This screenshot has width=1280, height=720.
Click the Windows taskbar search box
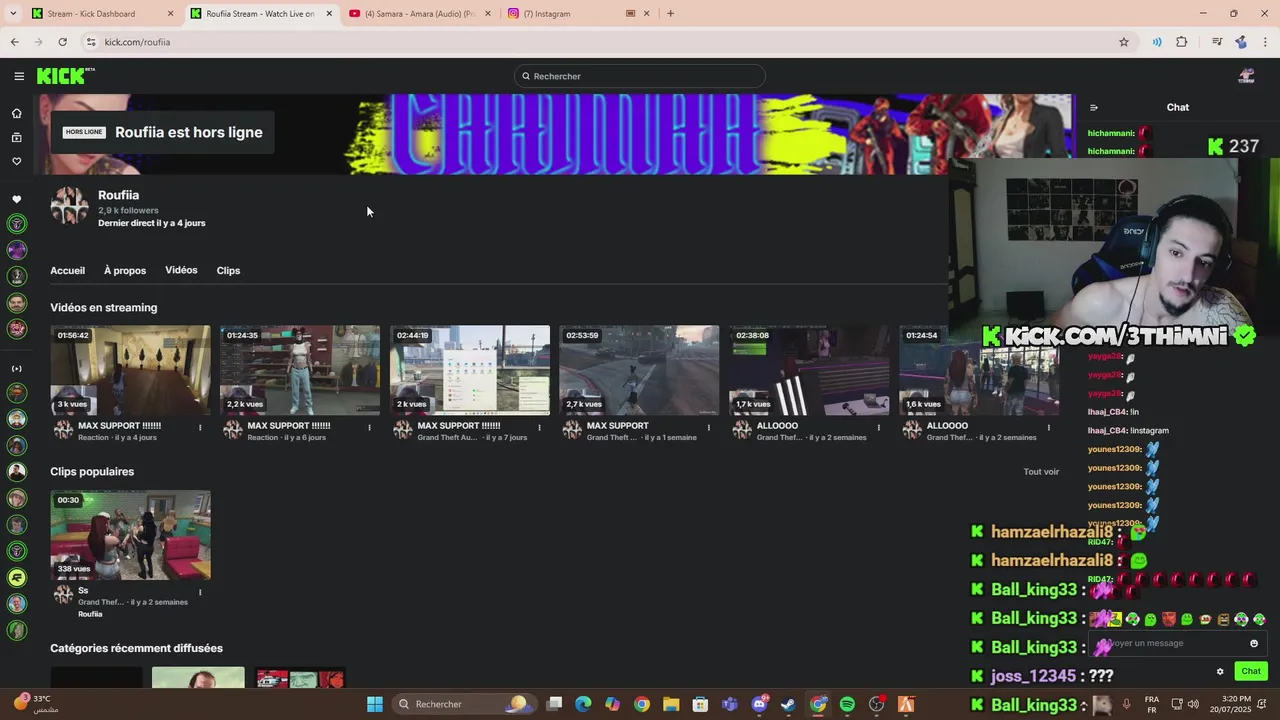coord(462,704)
